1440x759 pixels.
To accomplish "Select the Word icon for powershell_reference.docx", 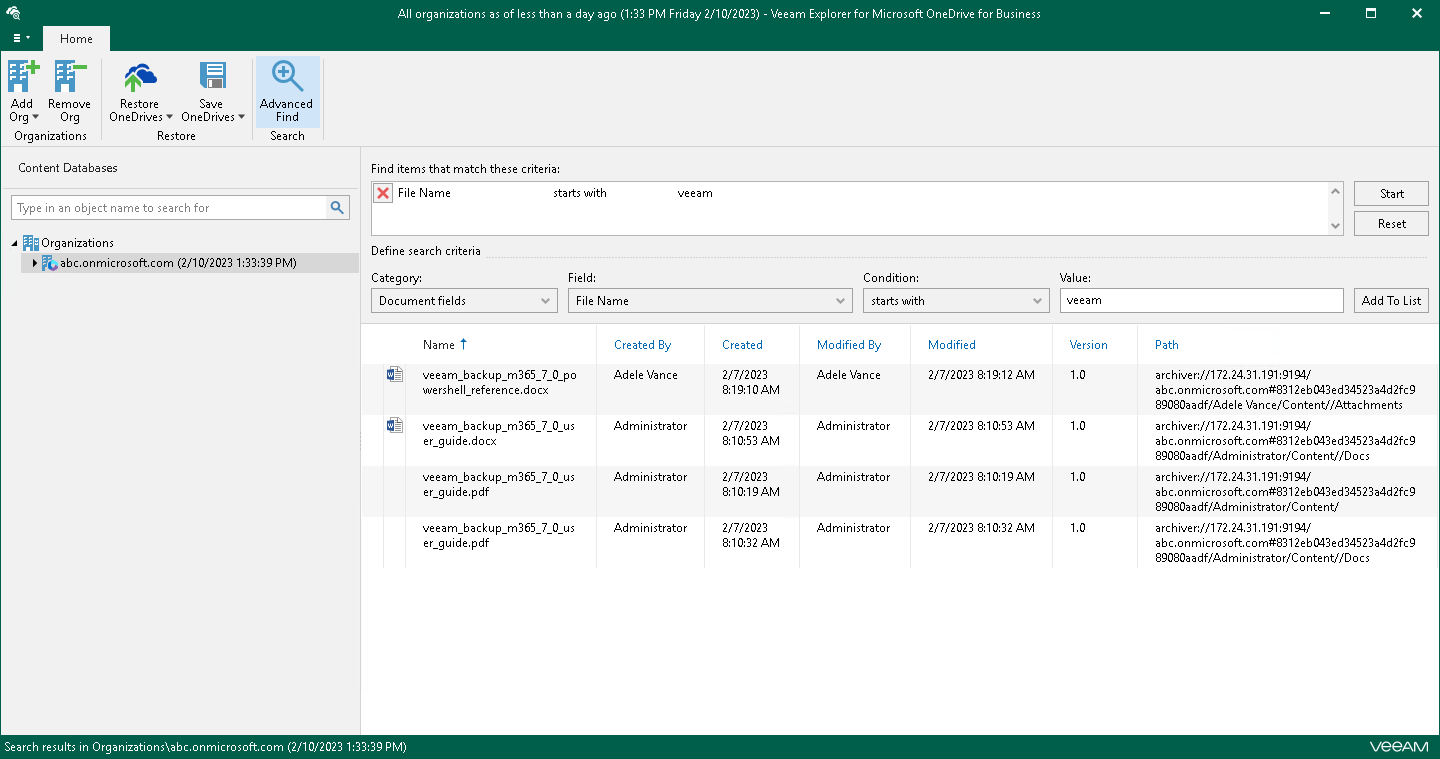I will [x=395, y=375].
